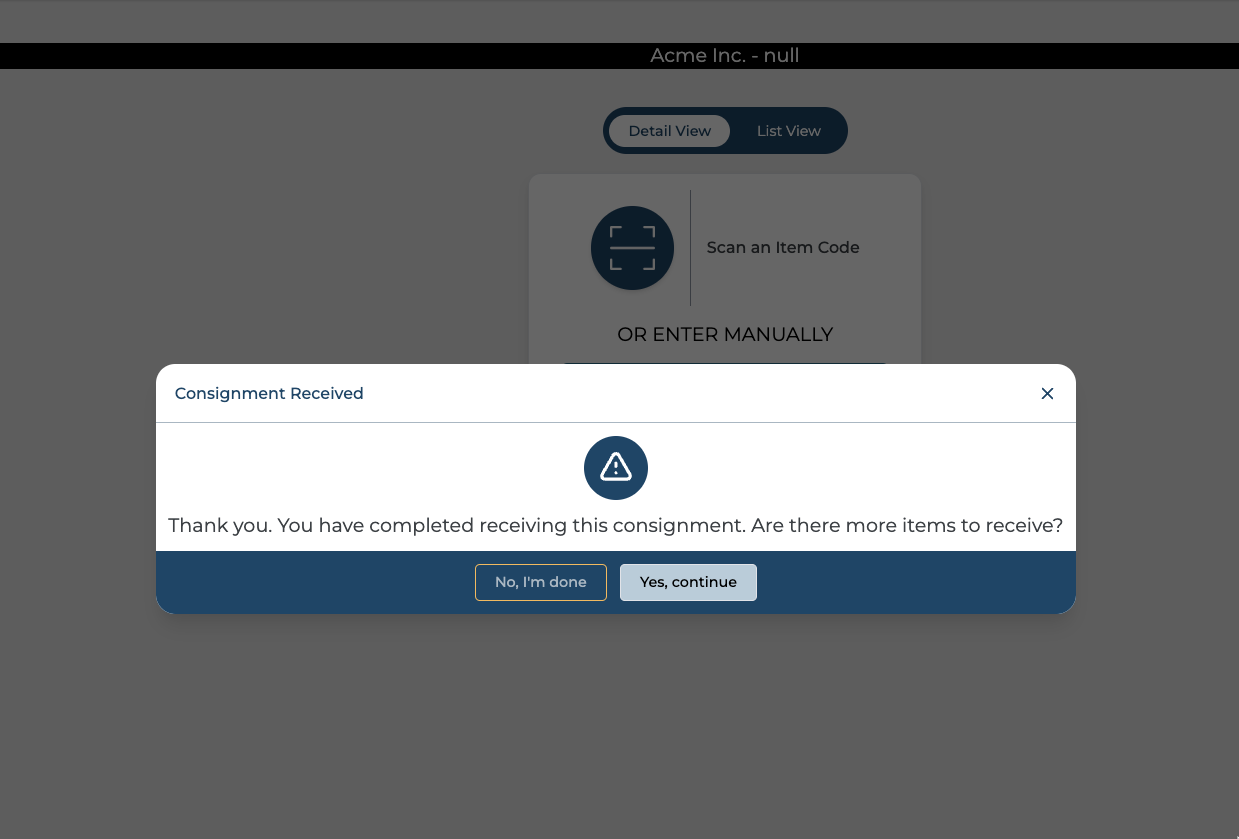Select the "Scan an Item Code" label
This screenshot has width=1239, height=839.
click(x=782, y=247)
